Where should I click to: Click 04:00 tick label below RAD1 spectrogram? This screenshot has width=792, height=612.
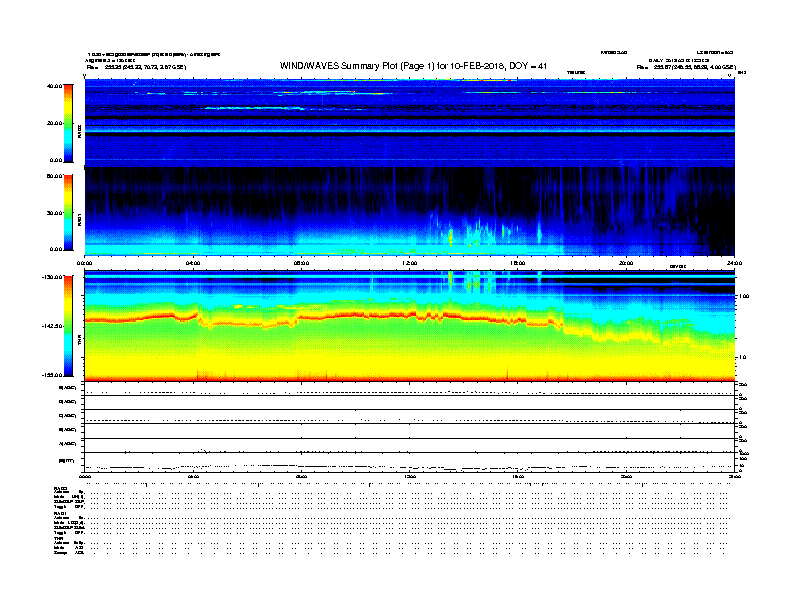tap(193, 263)
